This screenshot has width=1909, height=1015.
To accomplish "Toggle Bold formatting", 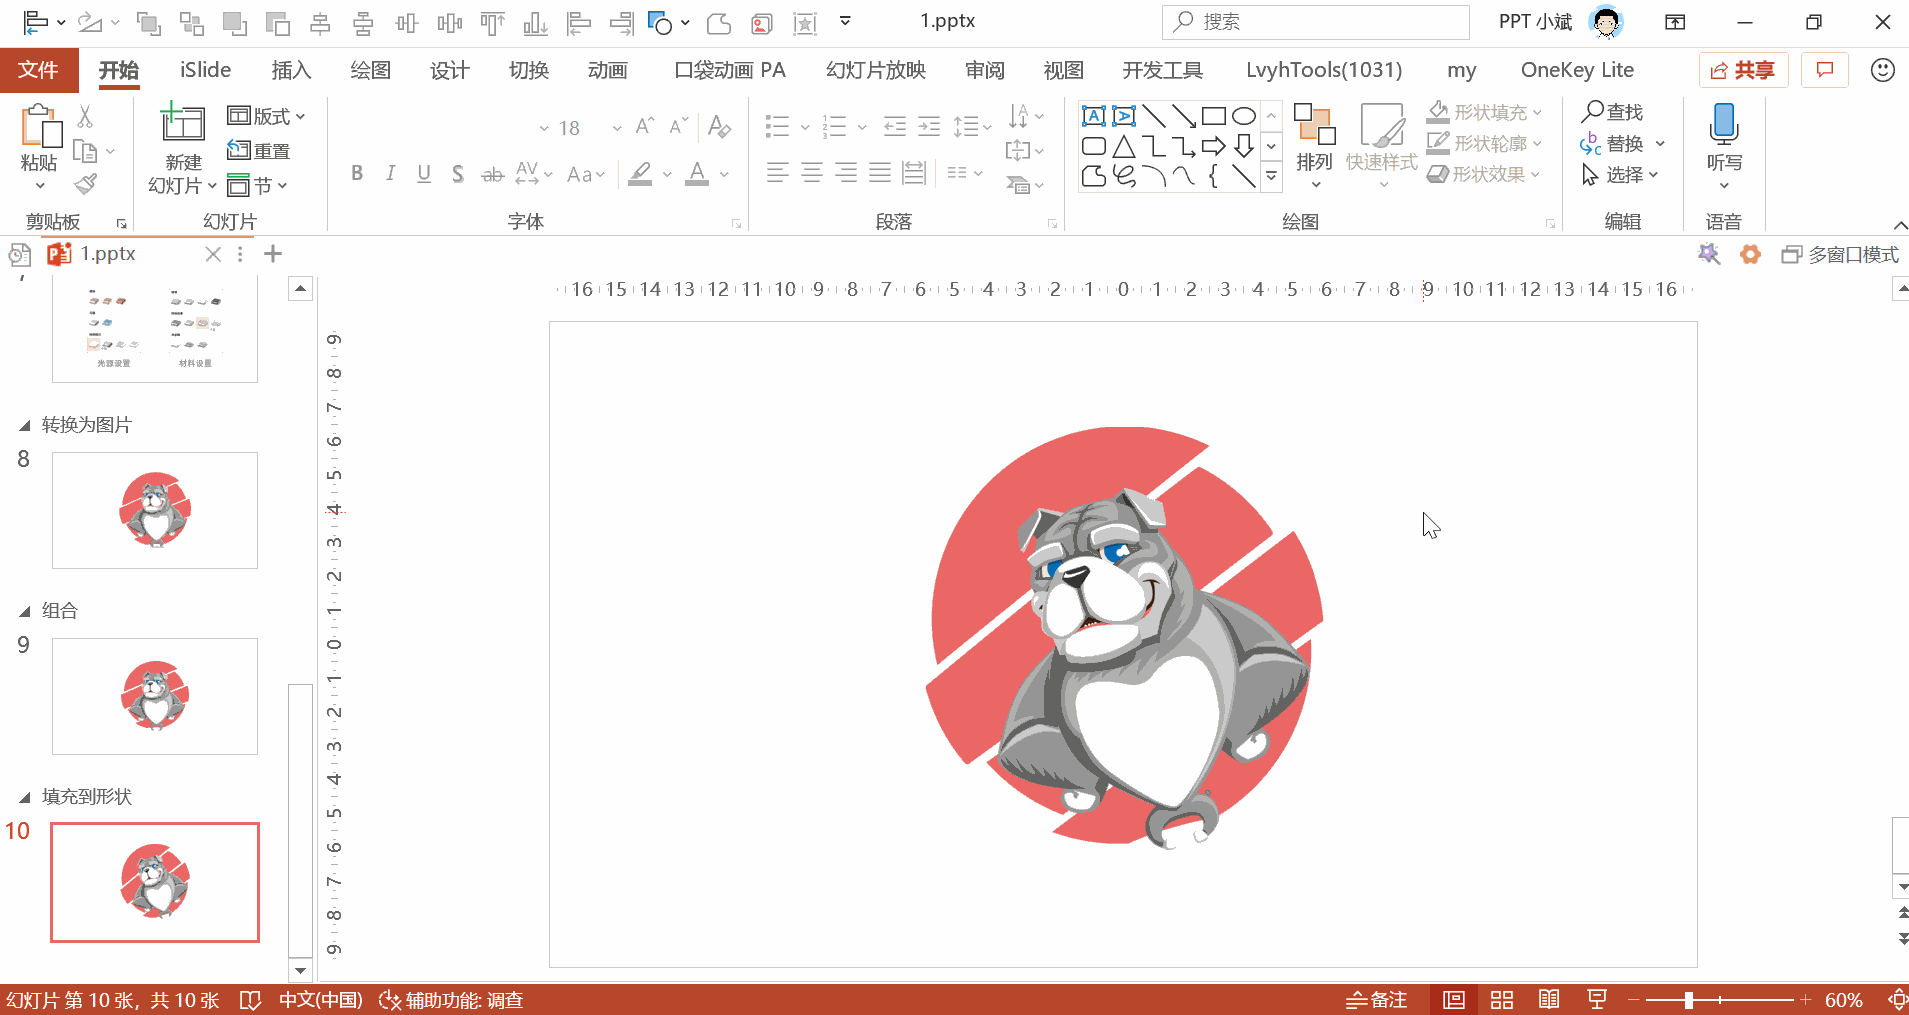I will coord(357,174).
